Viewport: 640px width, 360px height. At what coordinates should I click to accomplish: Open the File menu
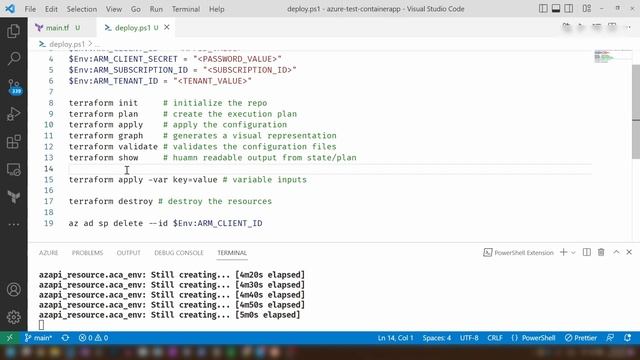tap(30, 9)
